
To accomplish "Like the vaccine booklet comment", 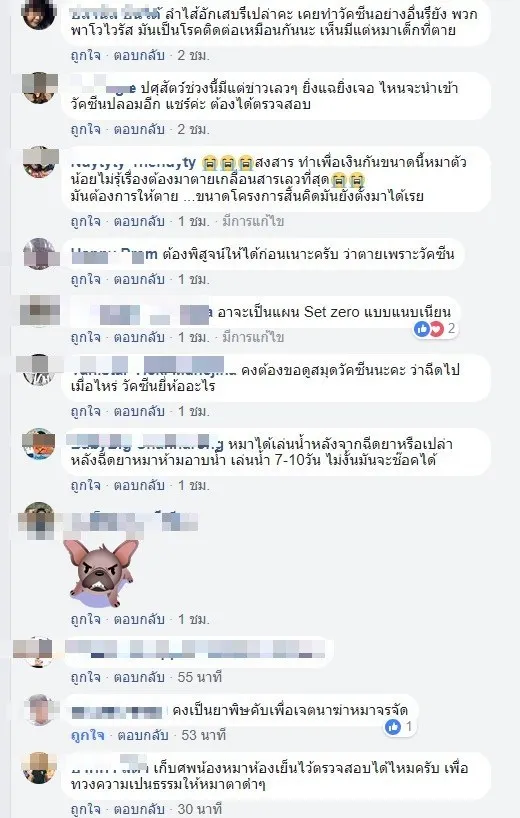I will pyautogui.click(x=86, y=412).
